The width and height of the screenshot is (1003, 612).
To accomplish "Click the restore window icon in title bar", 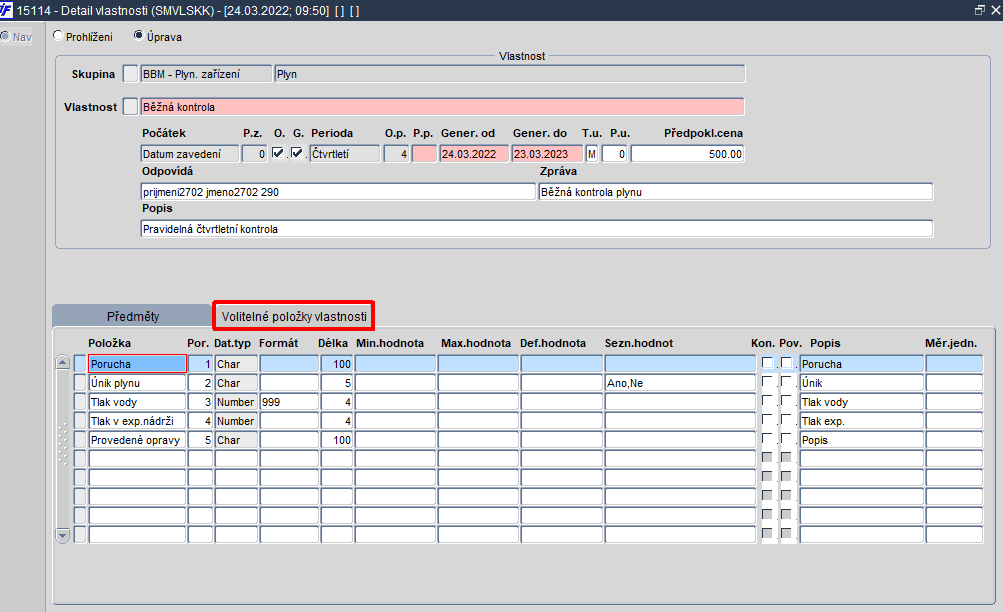I will (979, 10).
